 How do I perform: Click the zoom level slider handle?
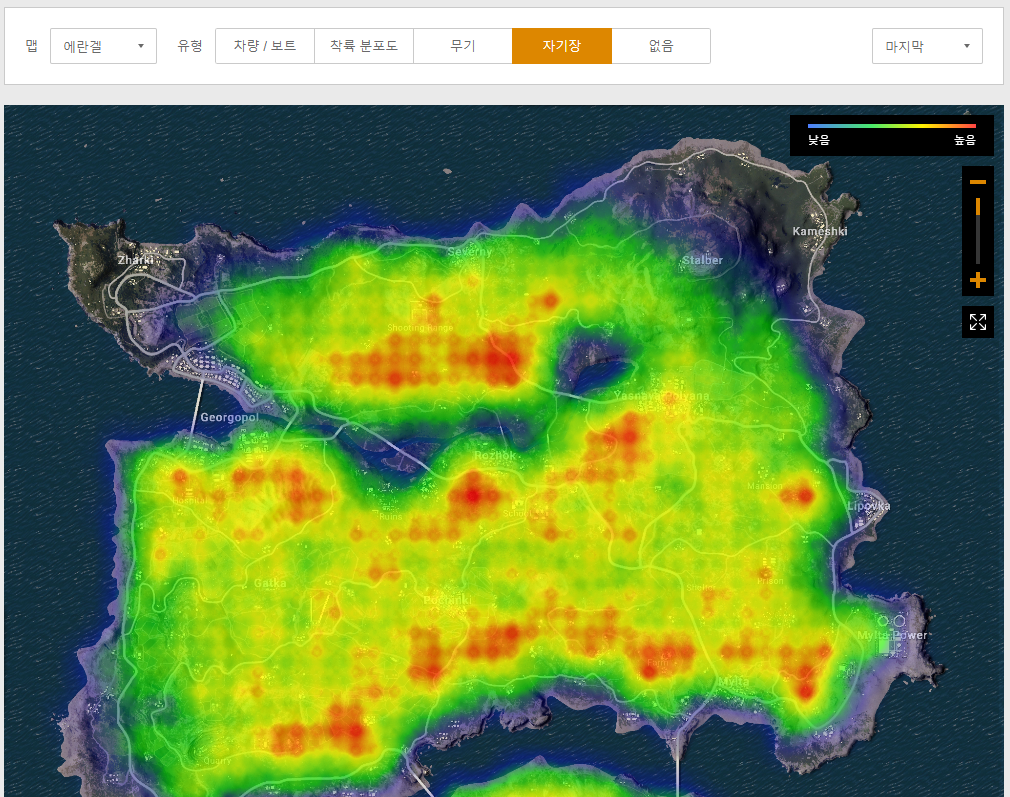[x=978, y=207]
